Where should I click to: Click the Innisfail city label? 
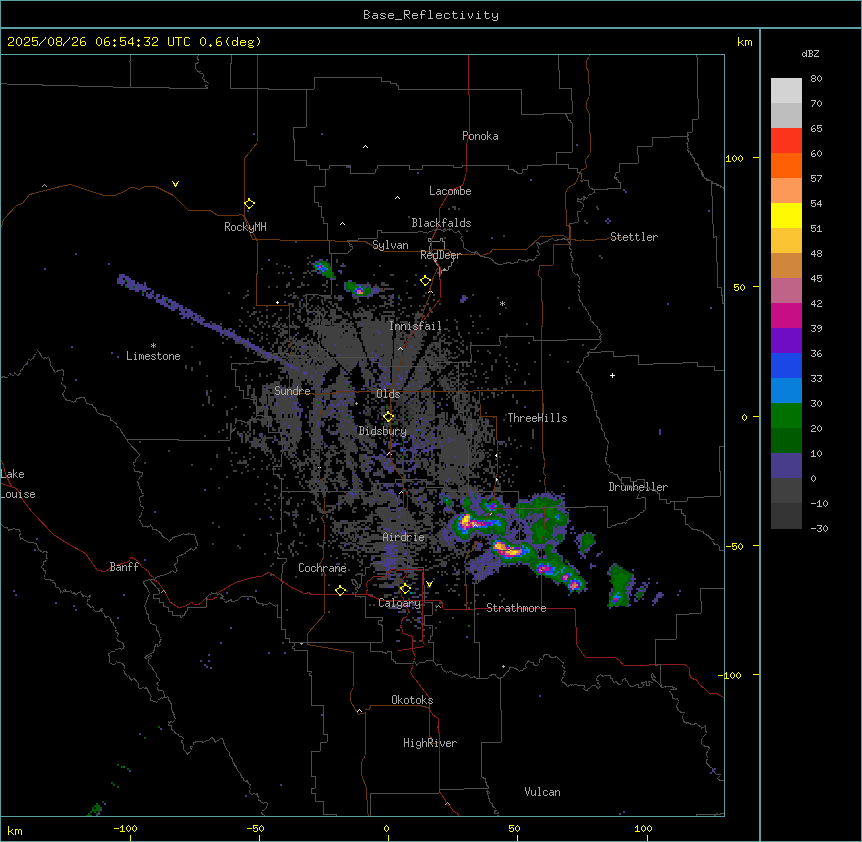pyautogui.click(x=415, y=326)
